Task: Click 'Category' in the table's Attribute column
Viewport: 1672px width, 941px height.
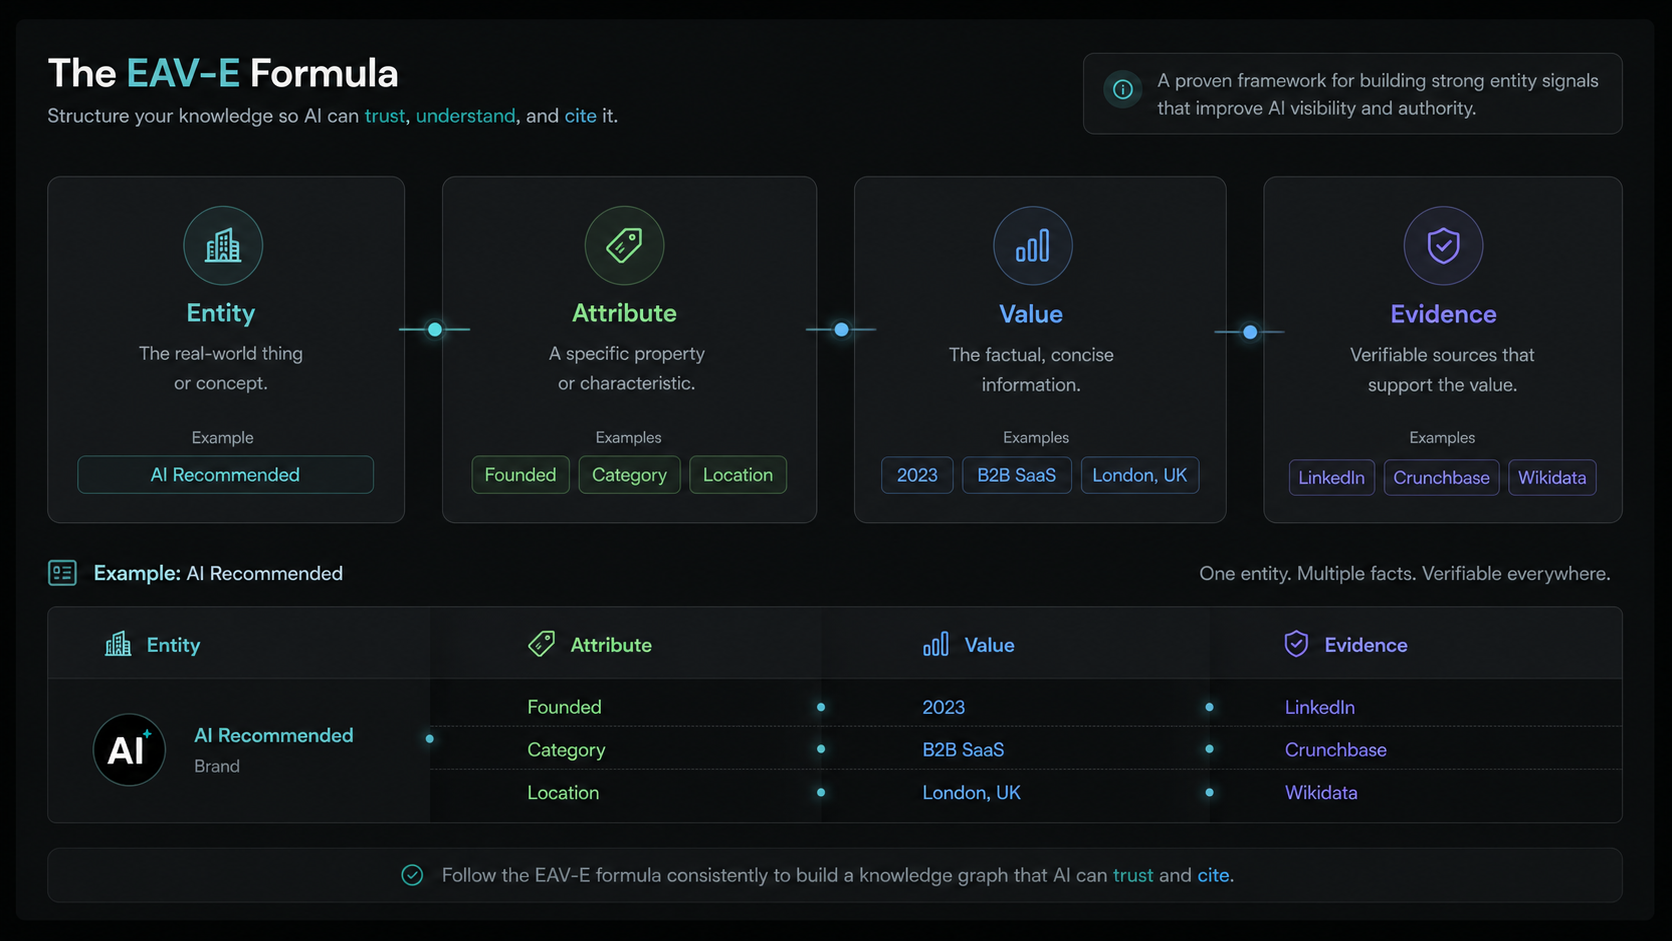Action: 566,750
